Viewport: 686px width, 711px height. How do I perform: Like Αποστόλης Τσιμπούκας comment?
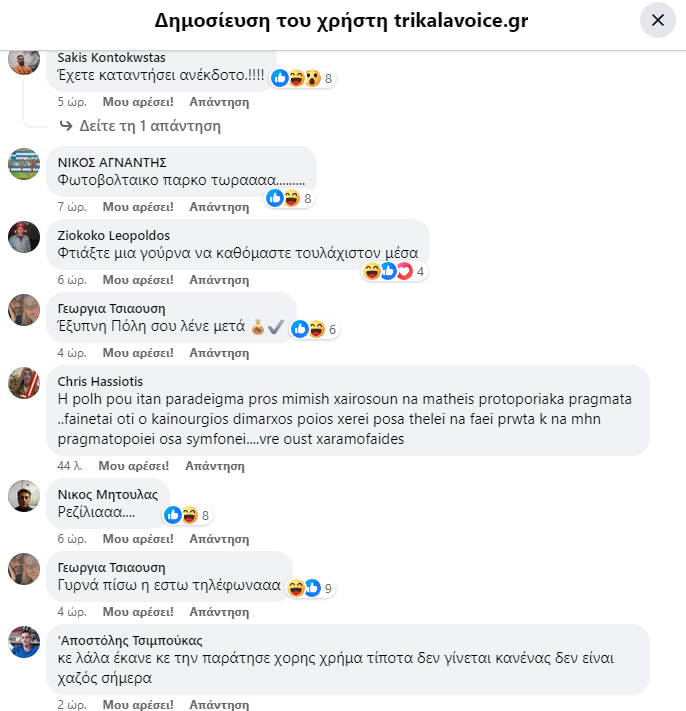pyautogui.click(x=138, y=704)
